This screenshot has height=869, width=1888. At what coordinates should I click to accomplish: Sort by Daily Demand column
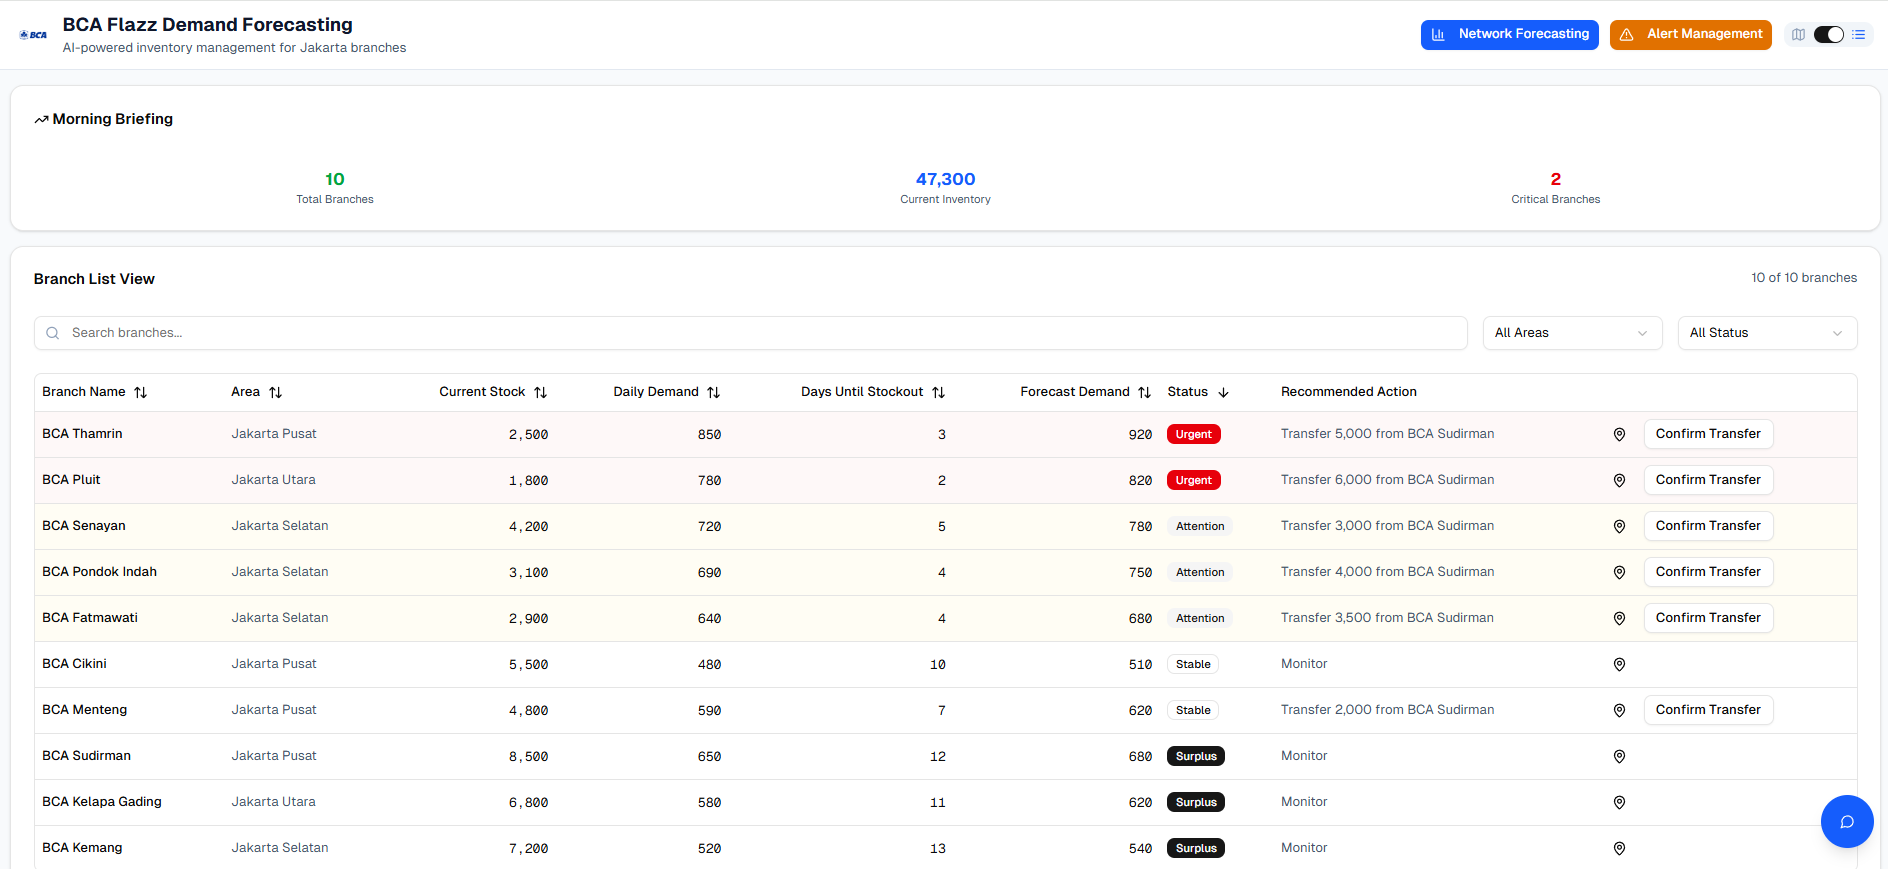tap(667, 392)
